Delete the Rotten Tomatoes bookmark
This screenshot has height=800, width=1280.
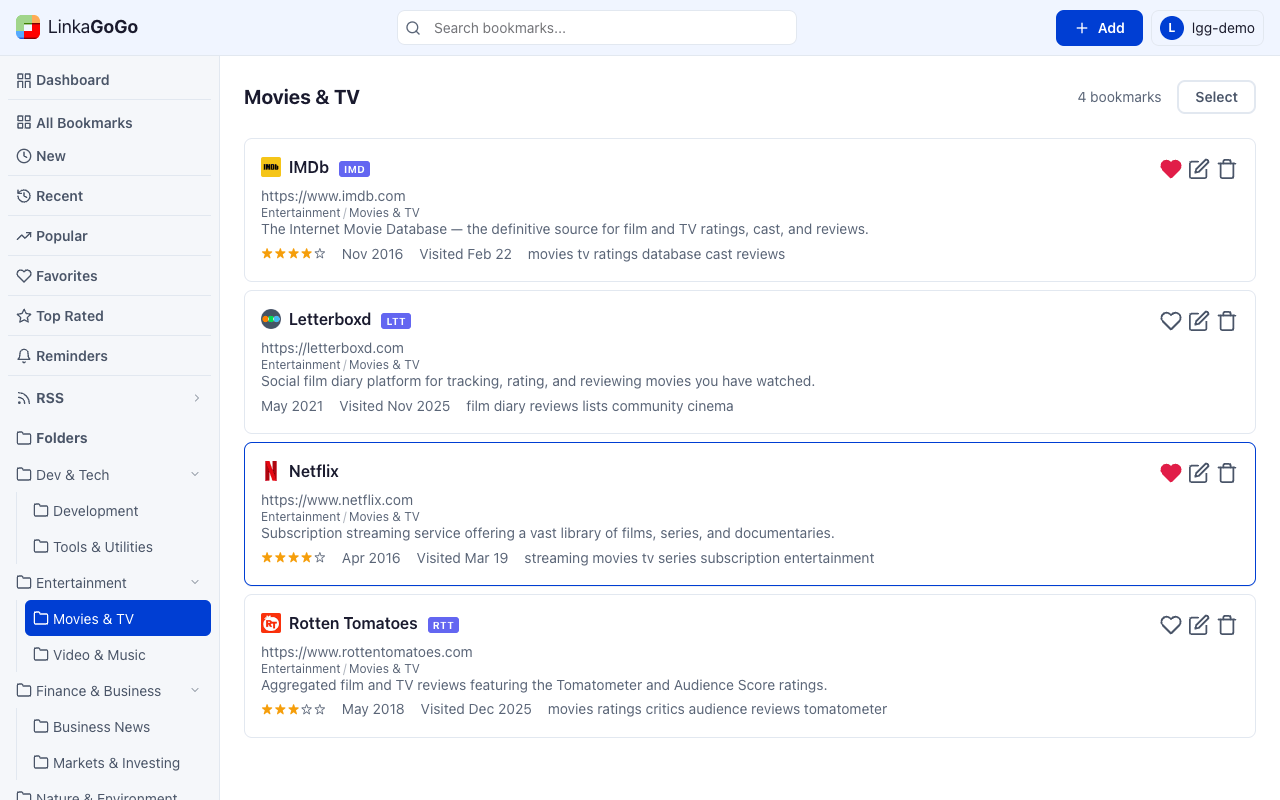point(1227,625)
